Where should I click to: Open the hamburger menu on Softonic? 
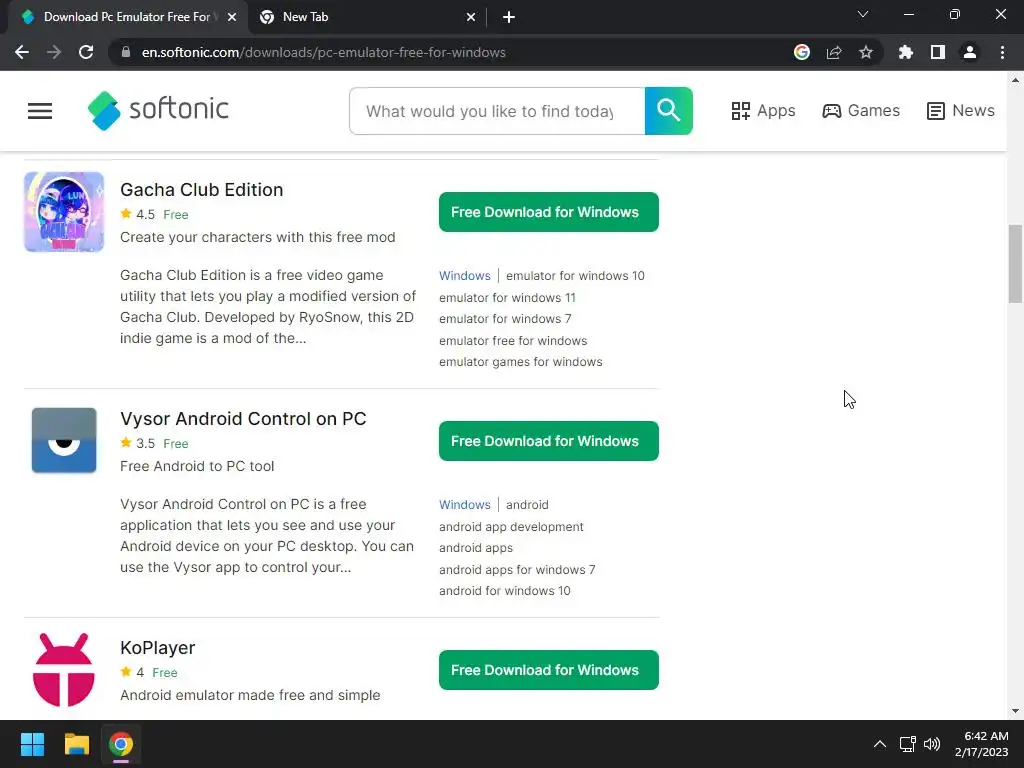point(40,111)
